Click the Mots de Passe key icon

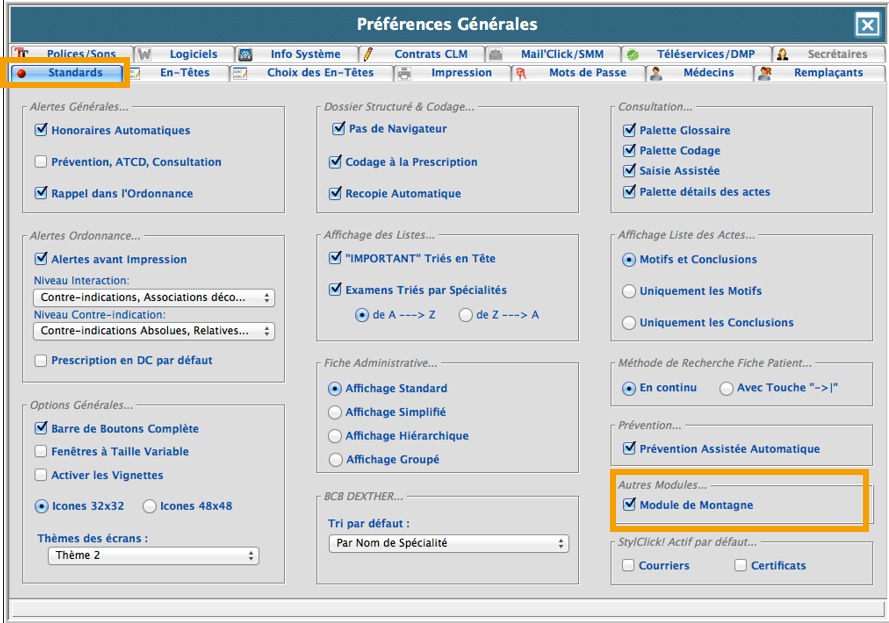[521, 73]
